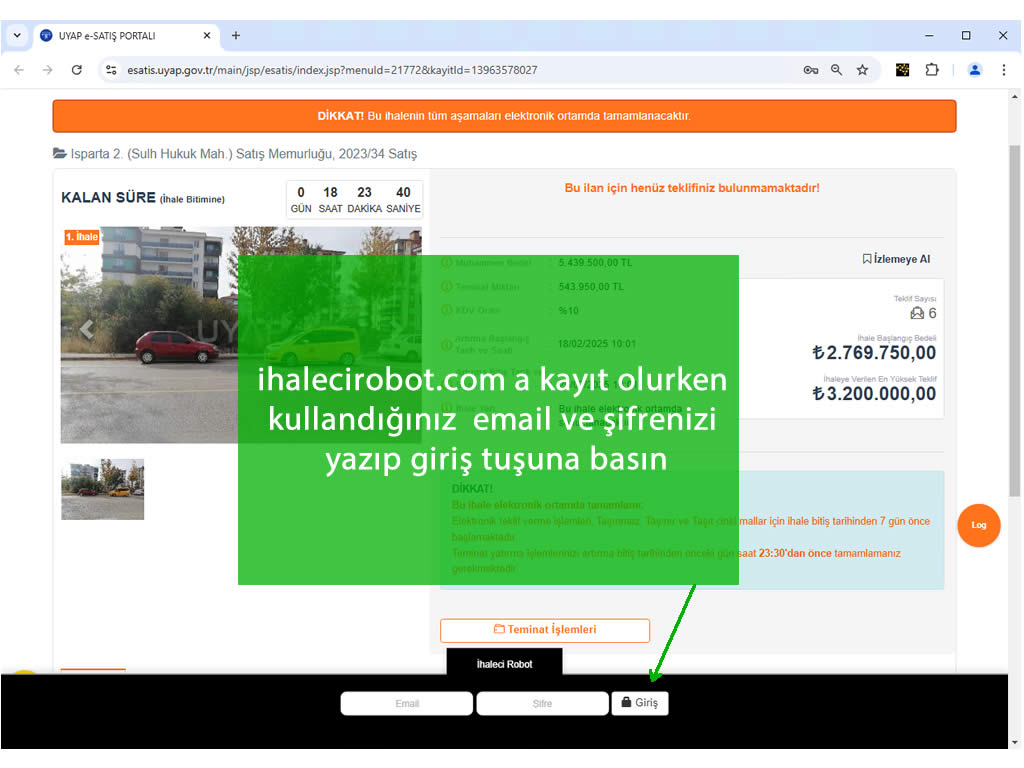Click the orange Log button
The width and height of the screenshot is (1024, 768).
pos(978,525)
